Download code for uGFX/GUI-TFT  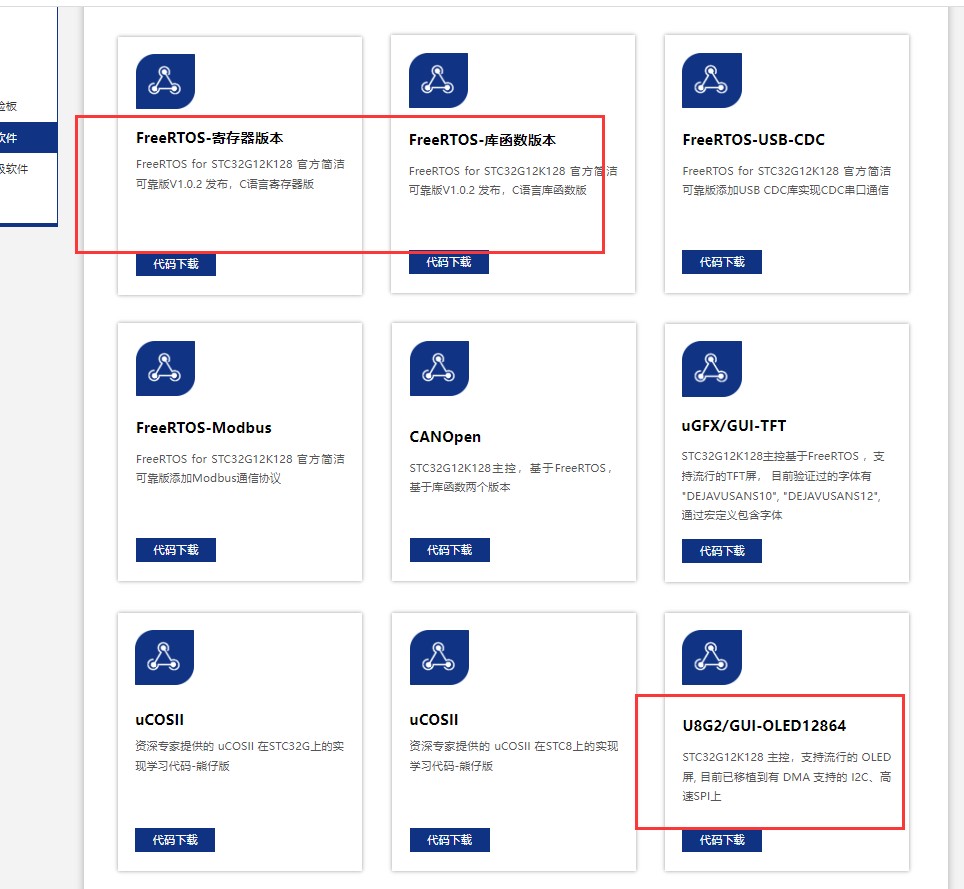(722, 551)
